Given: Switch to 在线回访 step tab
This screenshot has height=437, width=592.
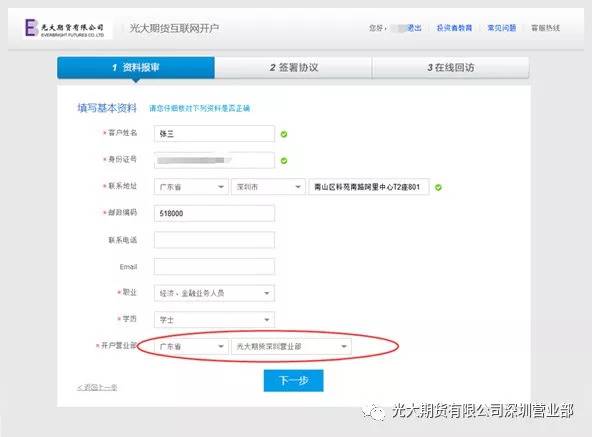Looking at the screenshot, I should (x=451, y=68).
